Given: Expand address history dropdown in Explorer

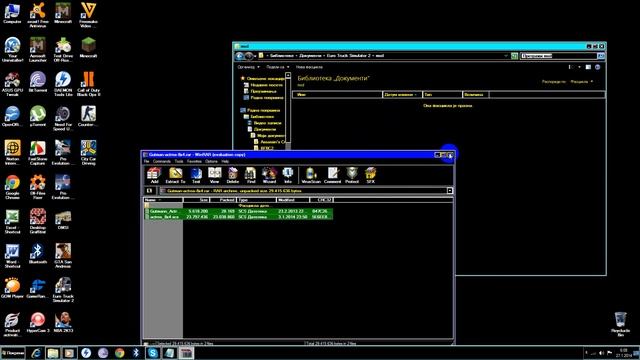Looking at the screenshot, I should pyautogui.click(x=506, y=56).
